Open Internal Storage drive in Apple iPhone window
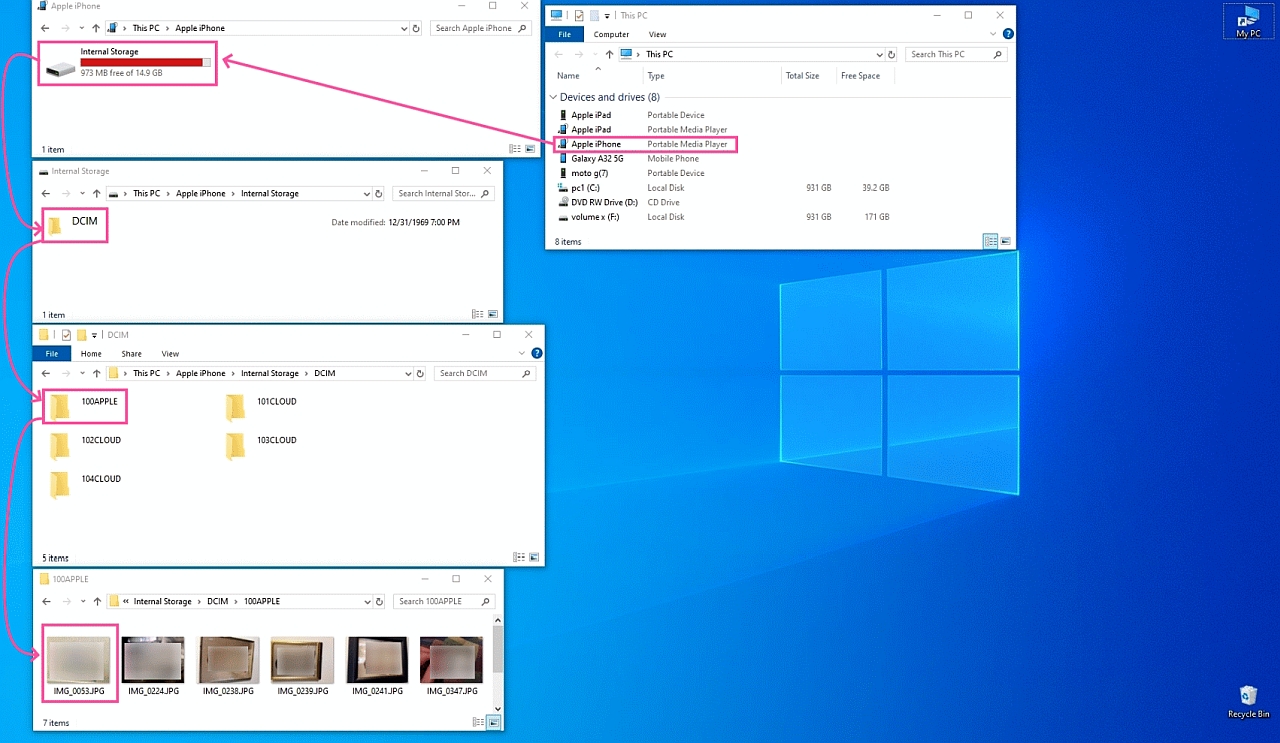This screenshot has height=743, width=1280. [127, 63]
